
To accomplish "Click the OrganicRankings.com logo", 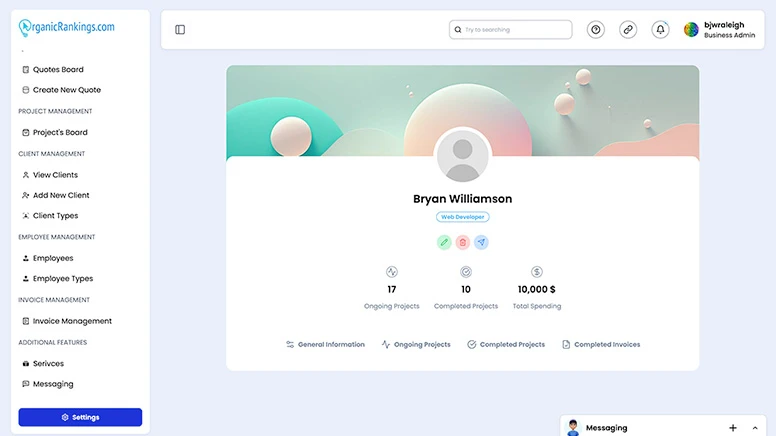I will pos(66,27).
